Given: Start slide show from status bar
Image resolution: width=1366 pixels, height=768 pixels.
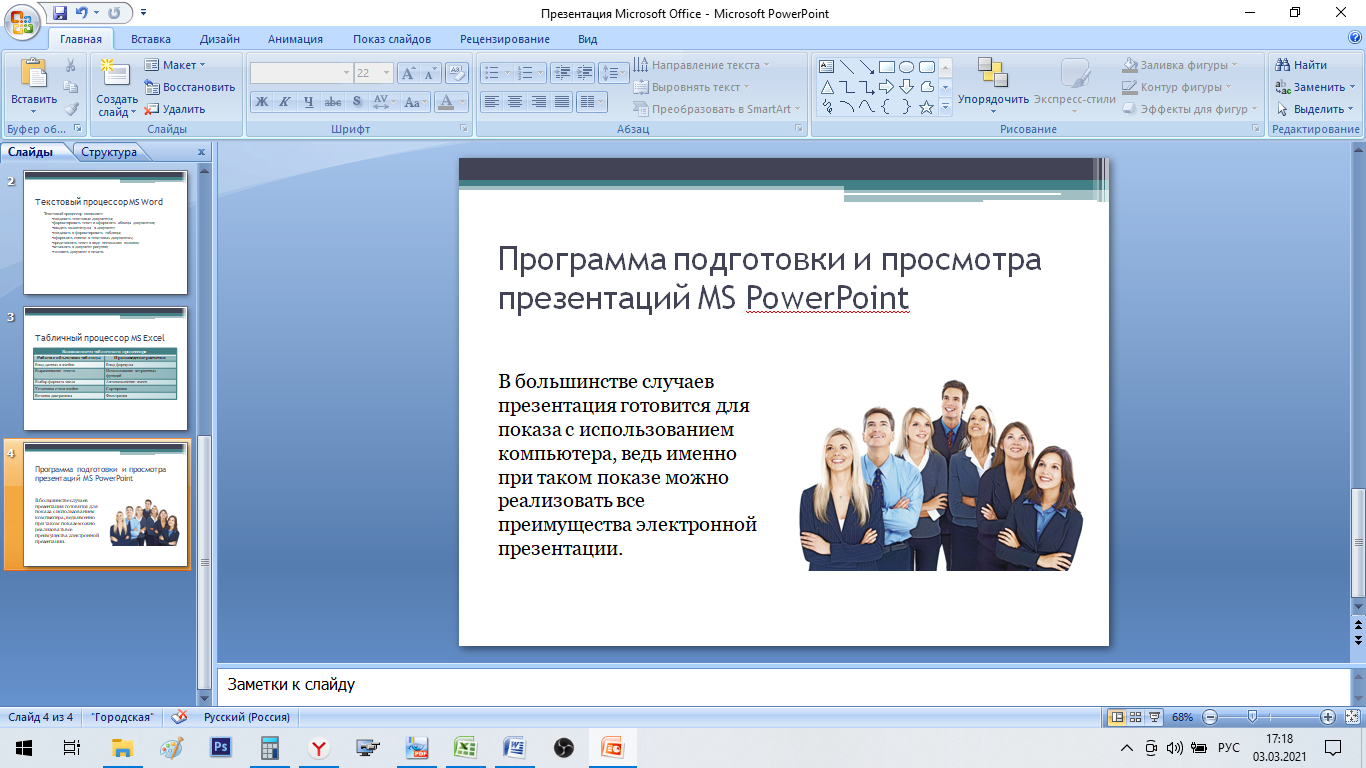Looking at the screenshot, I should (1154, 717).
